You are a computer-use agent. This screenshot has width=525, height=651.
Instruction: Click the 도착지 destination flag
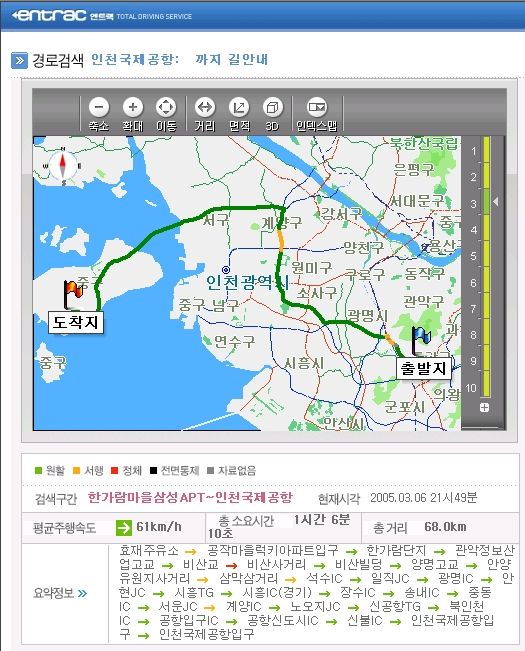(73, 294)
